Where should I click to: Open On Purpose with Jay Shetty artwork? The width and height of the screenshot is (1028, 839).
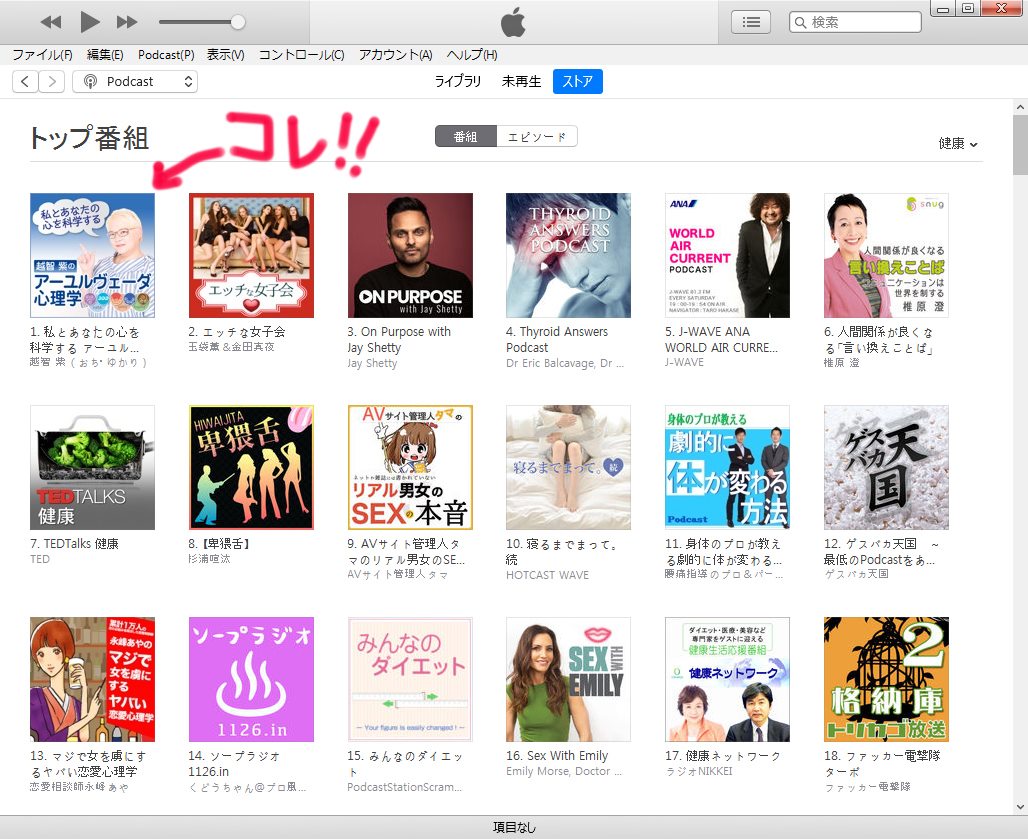[x=410, y=255]
